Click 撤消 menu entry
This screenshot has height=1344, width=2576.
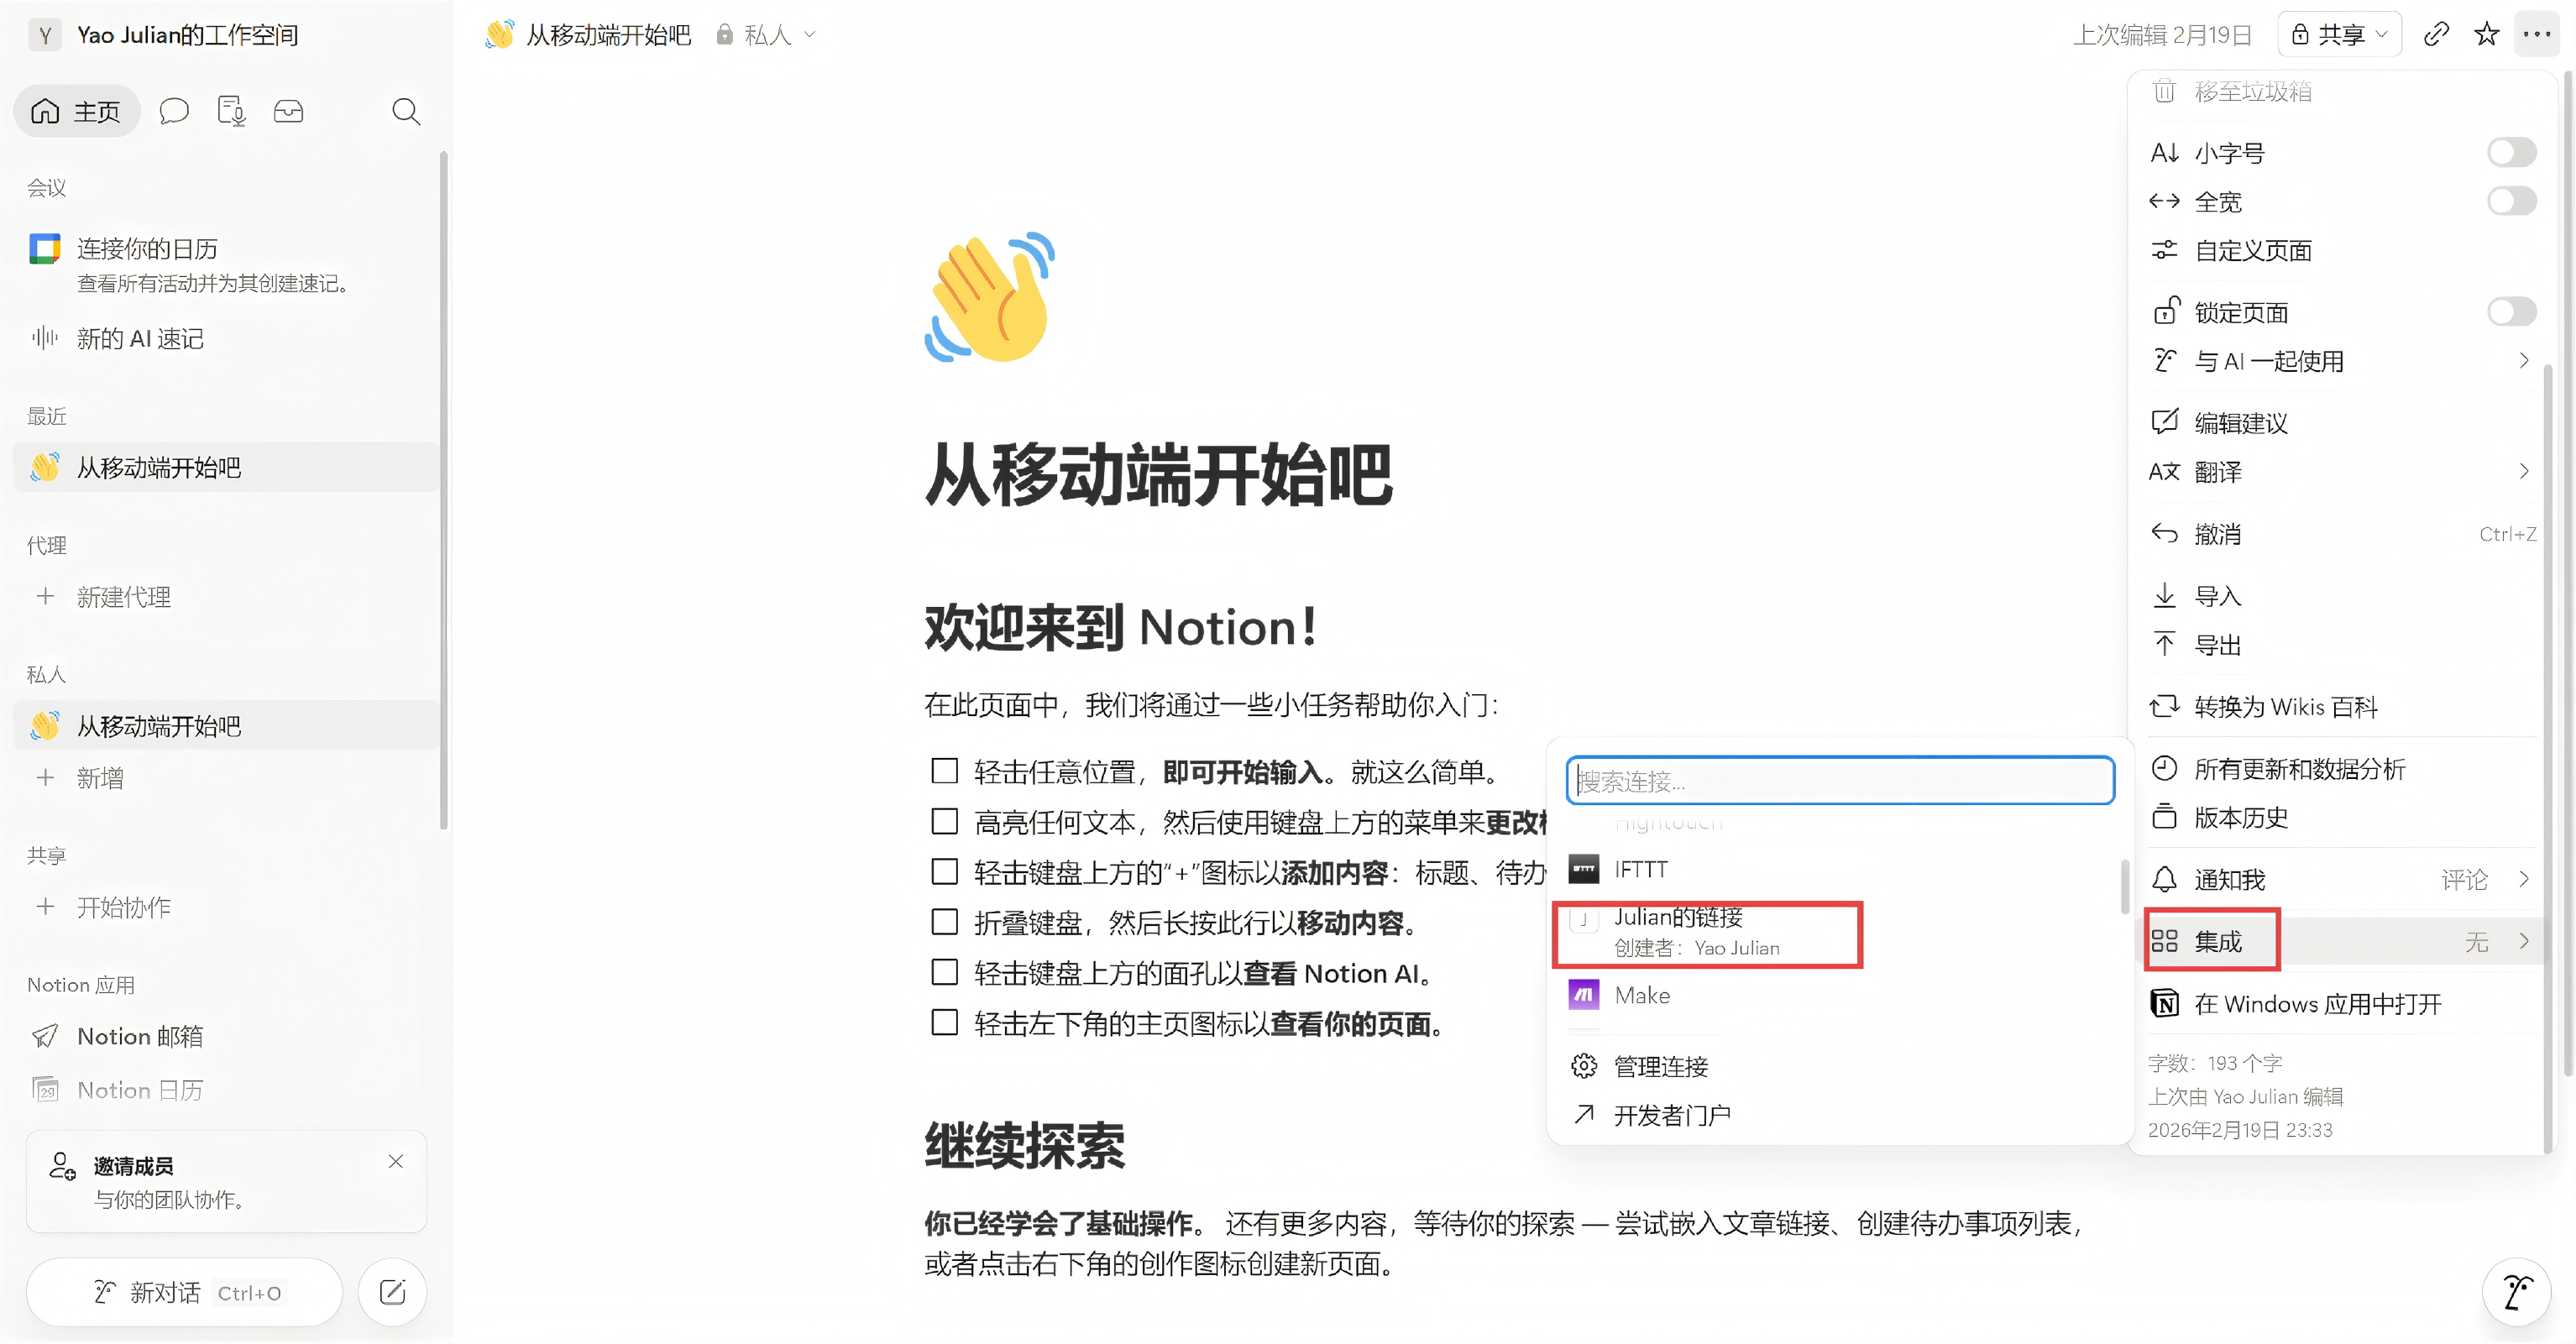2340,534
